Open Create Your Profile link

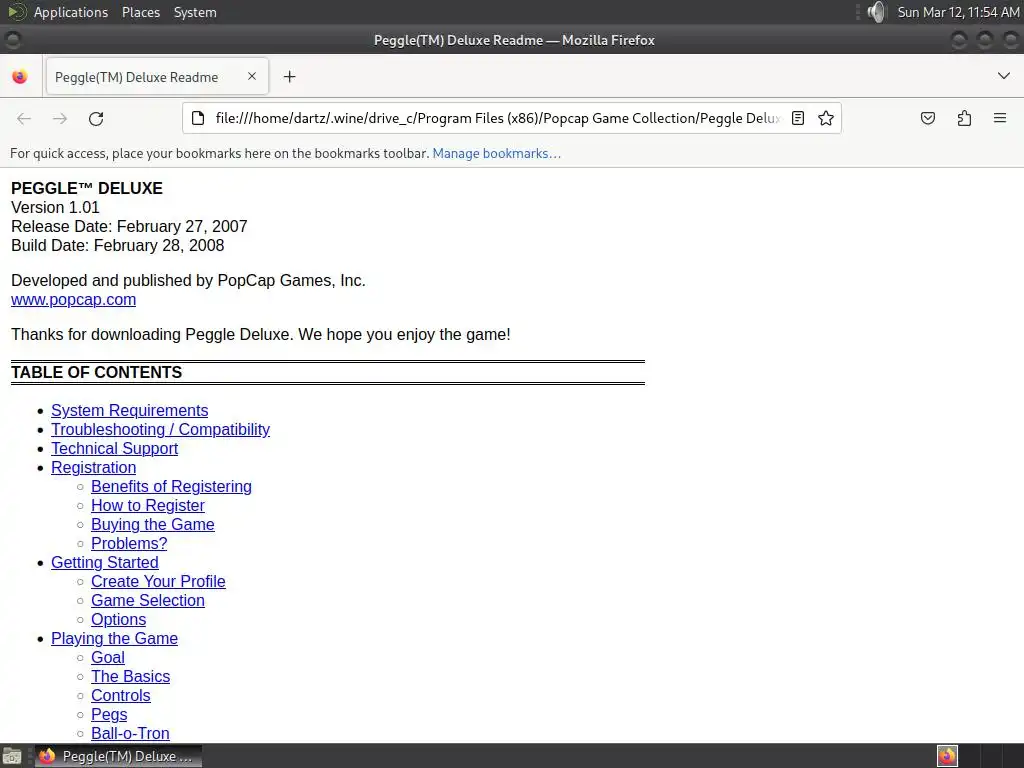tap(158, 581)
